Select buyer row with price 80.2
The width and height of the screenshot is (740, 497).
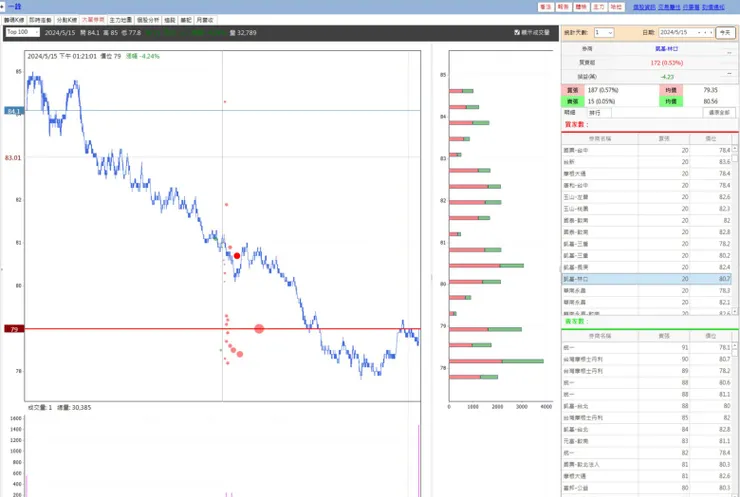[647, 255]
